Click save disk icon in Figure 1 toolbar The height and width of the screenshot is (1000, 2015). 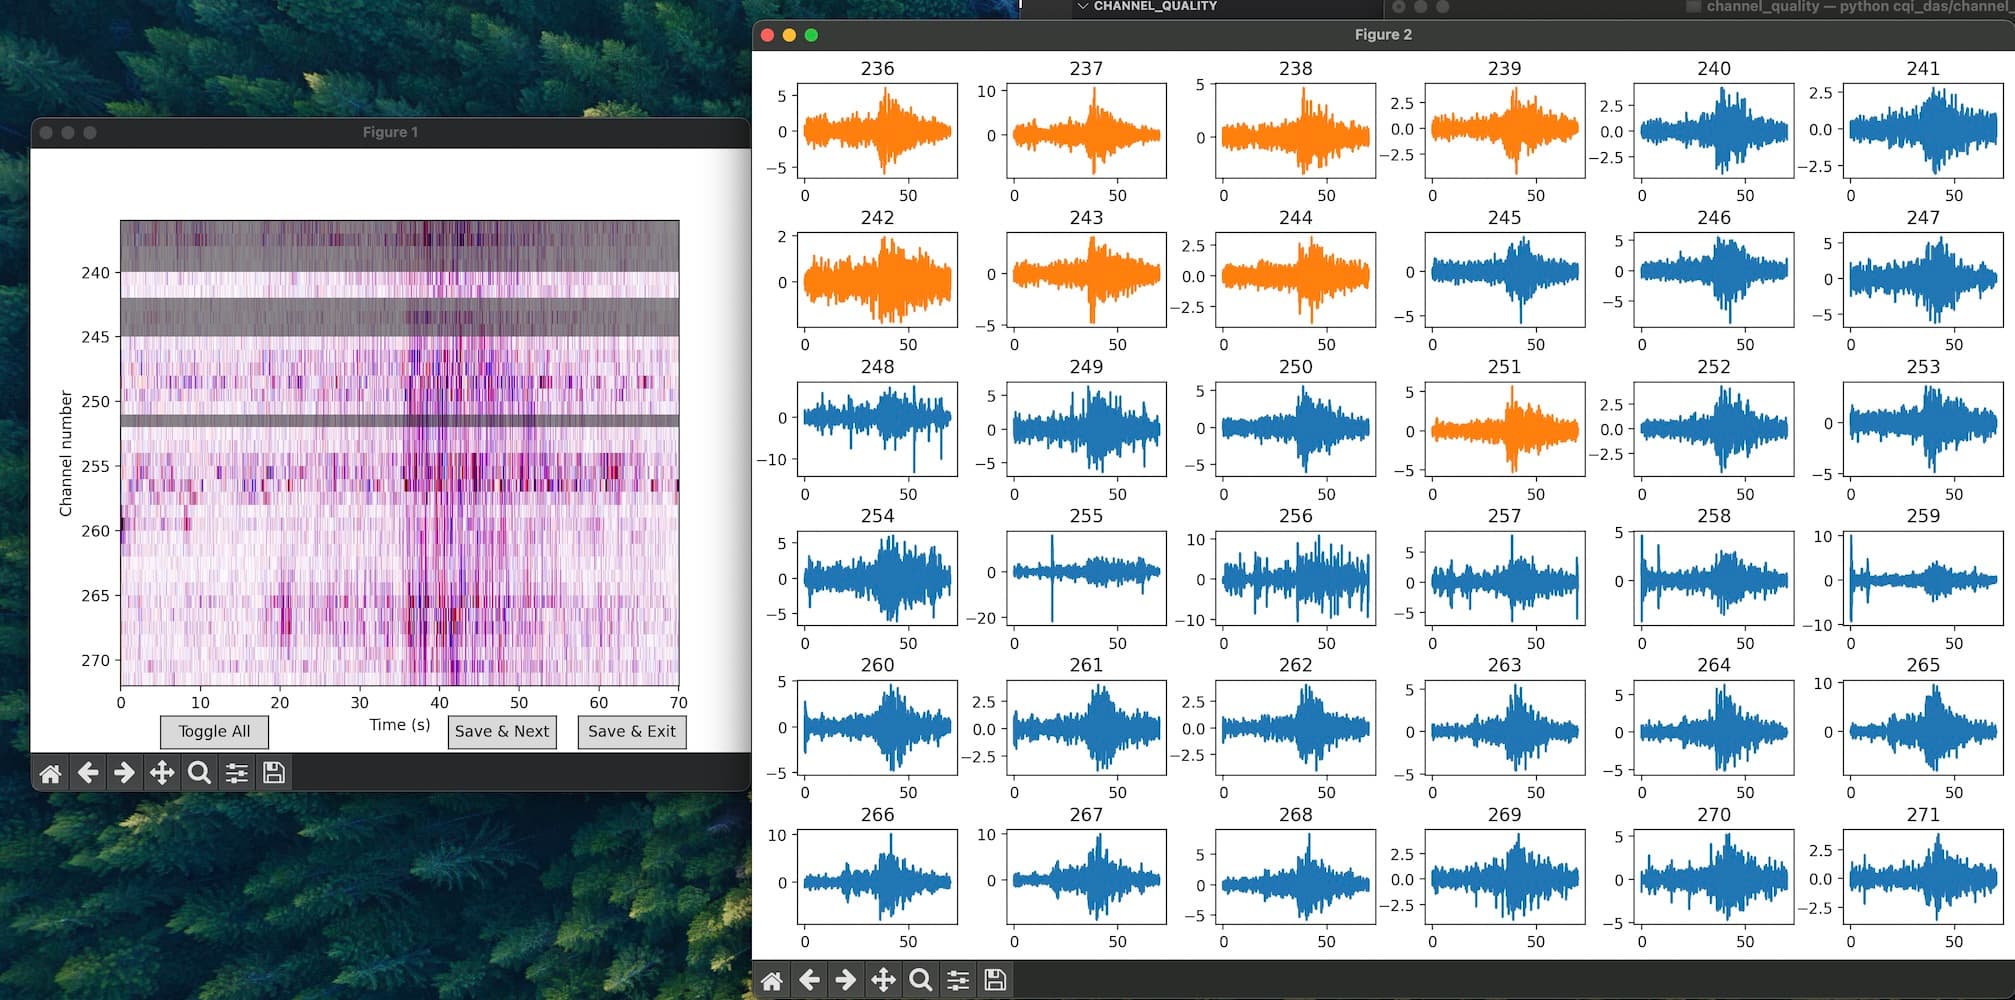point(274,773)
